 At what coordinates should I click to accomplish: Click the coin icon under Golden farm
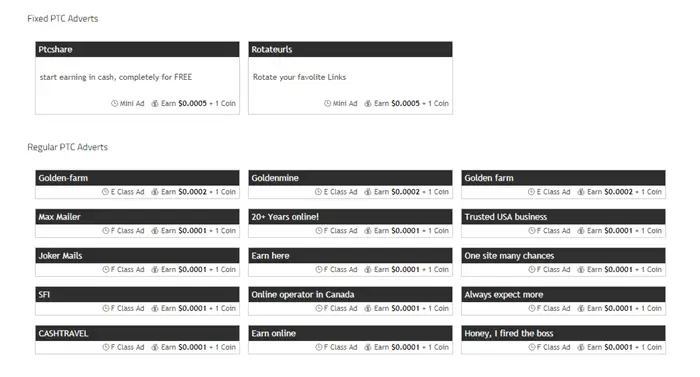point(581,192)
